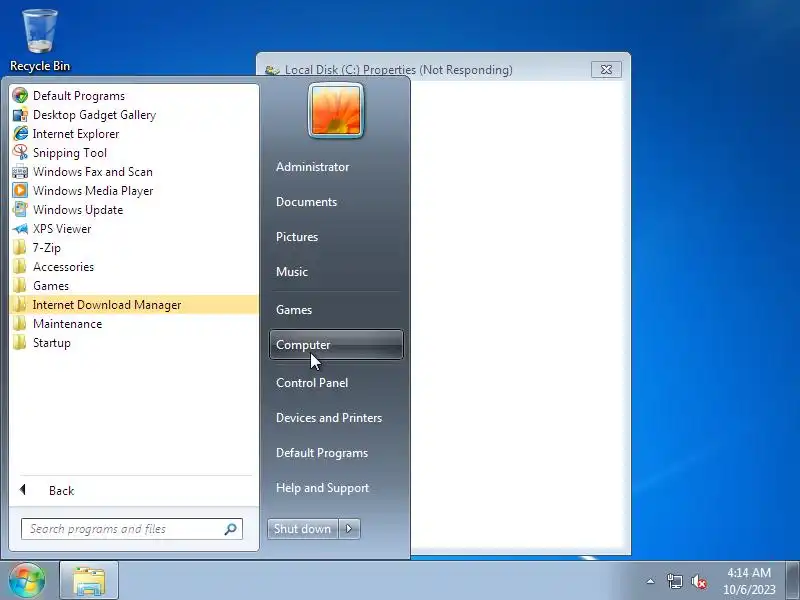Open the Snipping Tool scissors icon
800x600 pixels.
pyautogui.click(x=20, y=153)
